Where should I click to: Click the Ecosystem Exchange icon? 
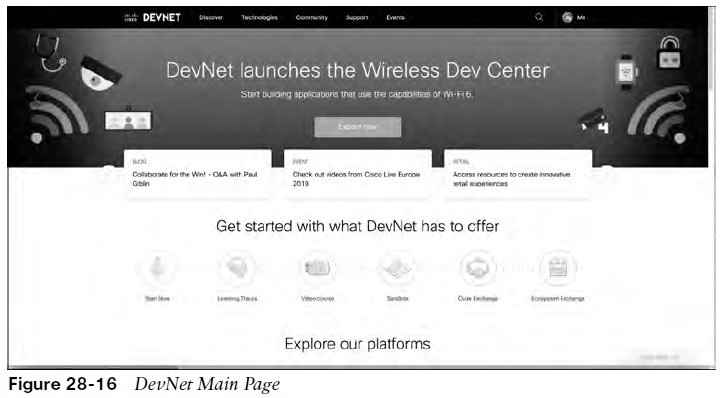(x=558, y=268)
